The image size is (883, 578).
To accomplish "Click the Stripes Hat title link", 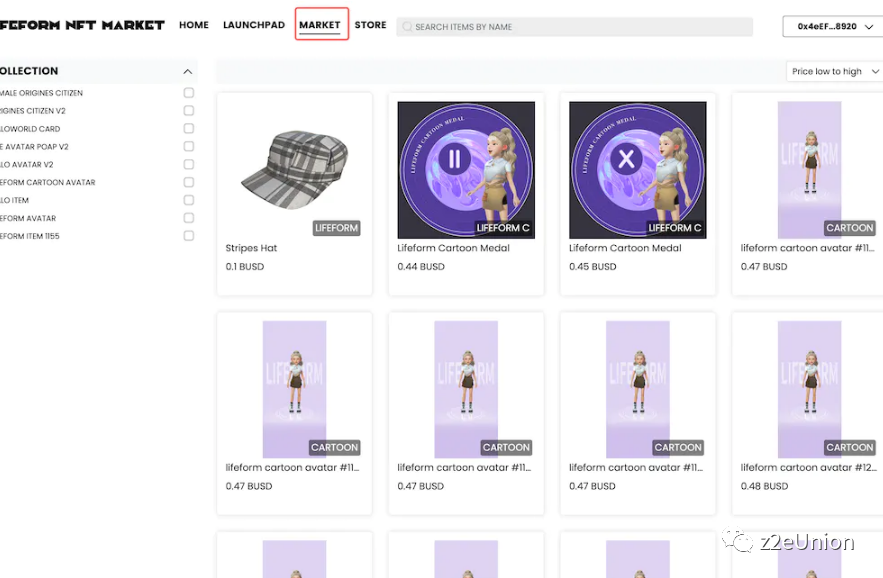I will point(252,248).
